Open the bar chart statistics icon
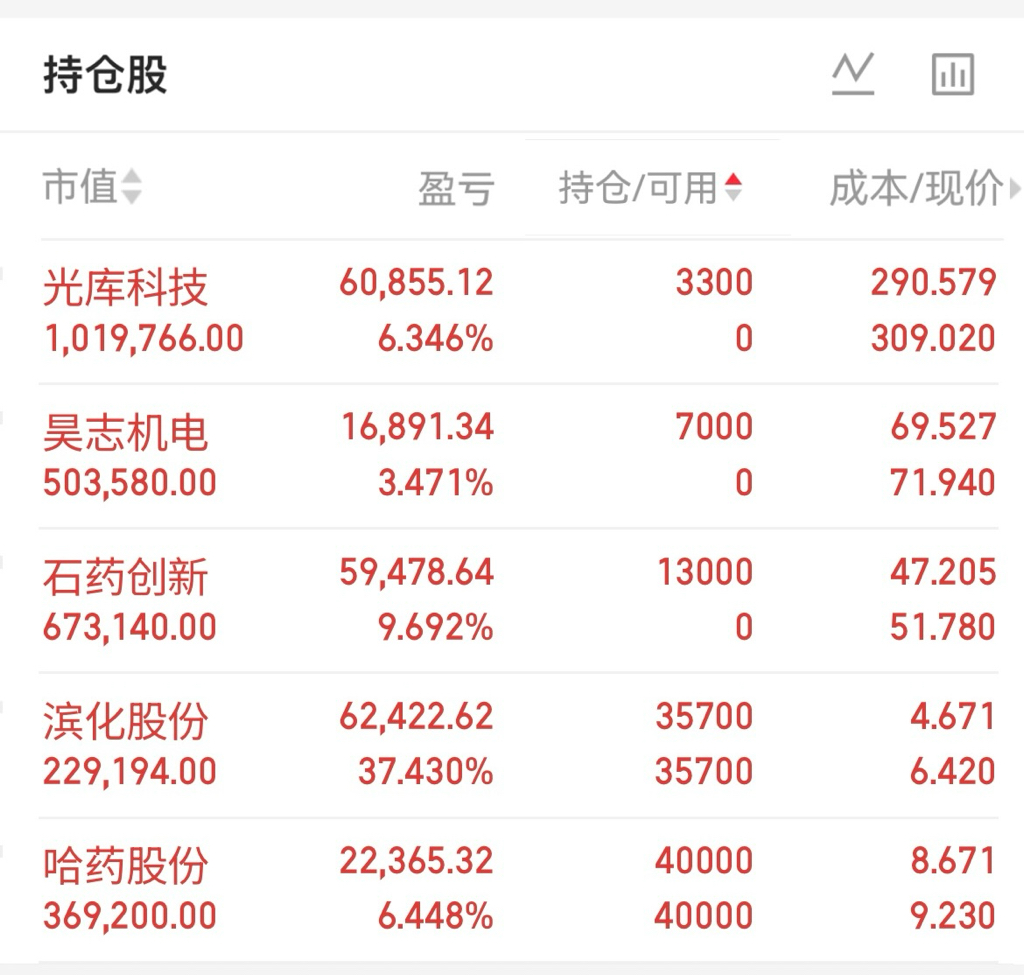The image size is (1024, 975). tap(953, 74)
